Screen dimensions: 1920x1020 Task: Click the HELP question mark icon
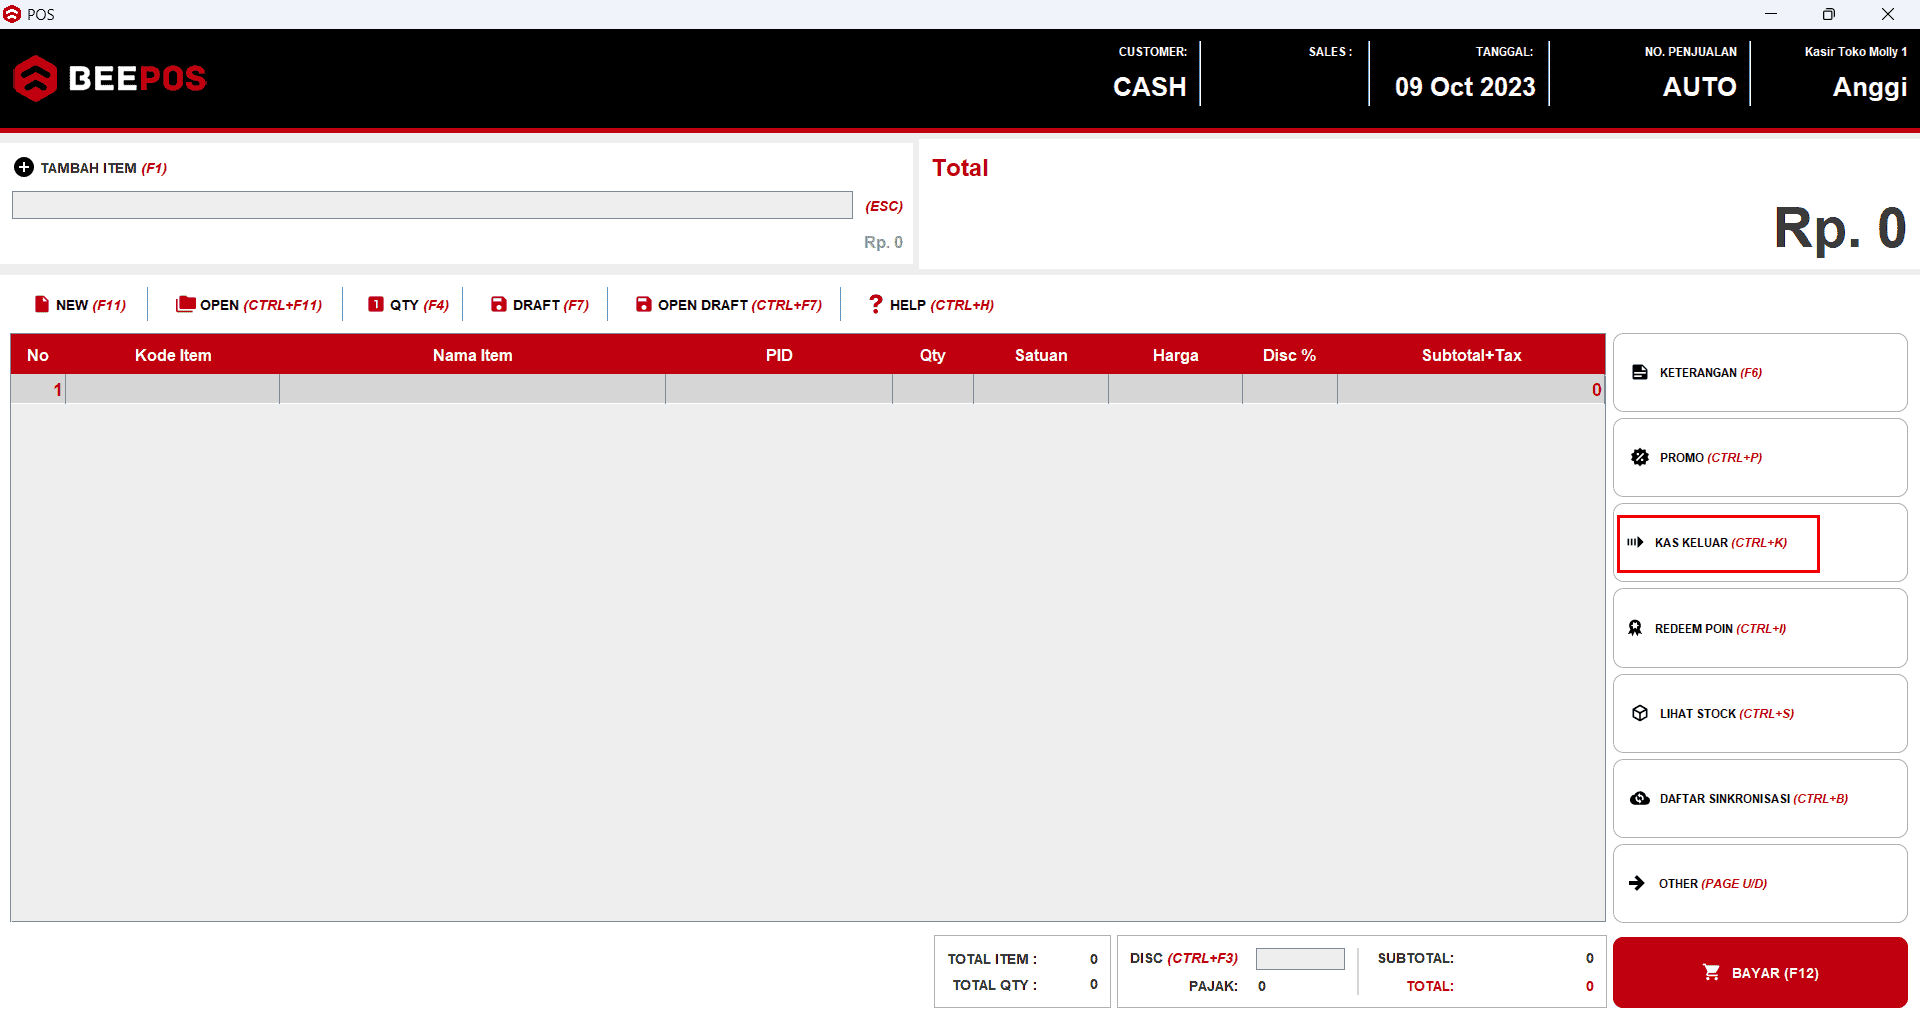pyautogui.click(x=875, y=304)
